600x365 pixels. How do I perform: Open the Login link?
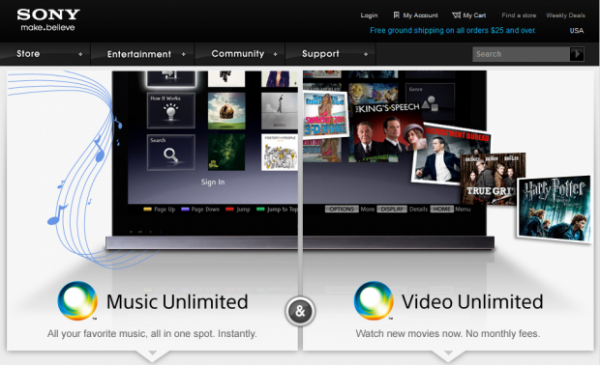pyautogui.click(x=369, y=15)
